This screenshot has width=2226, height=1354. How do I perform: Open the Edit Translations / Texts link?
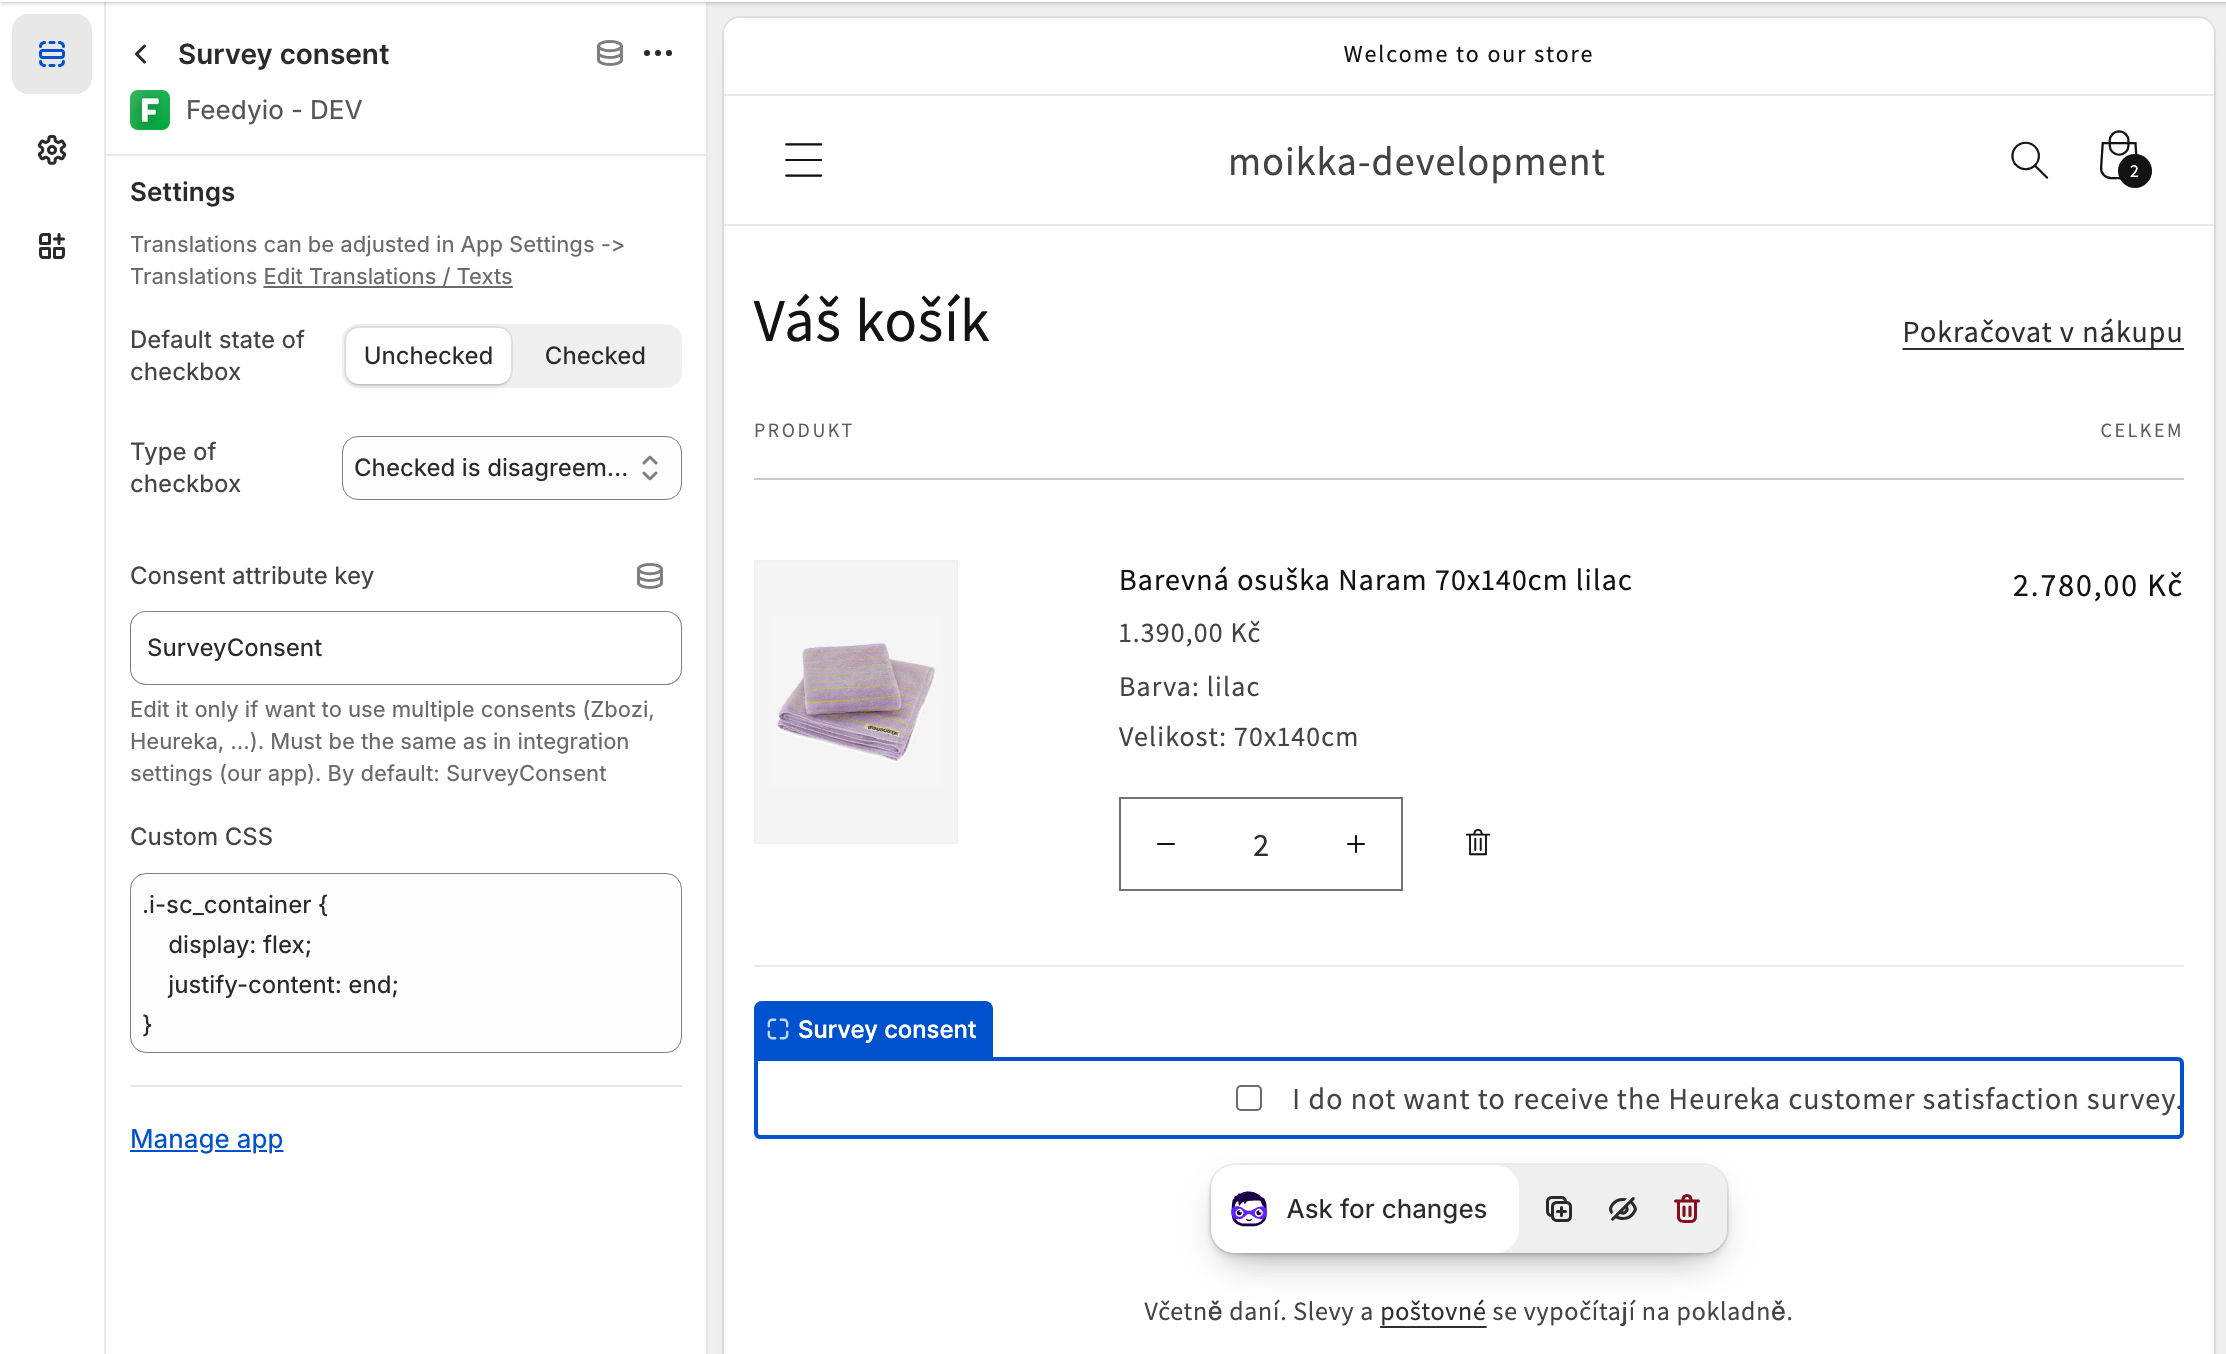point(387,277)
